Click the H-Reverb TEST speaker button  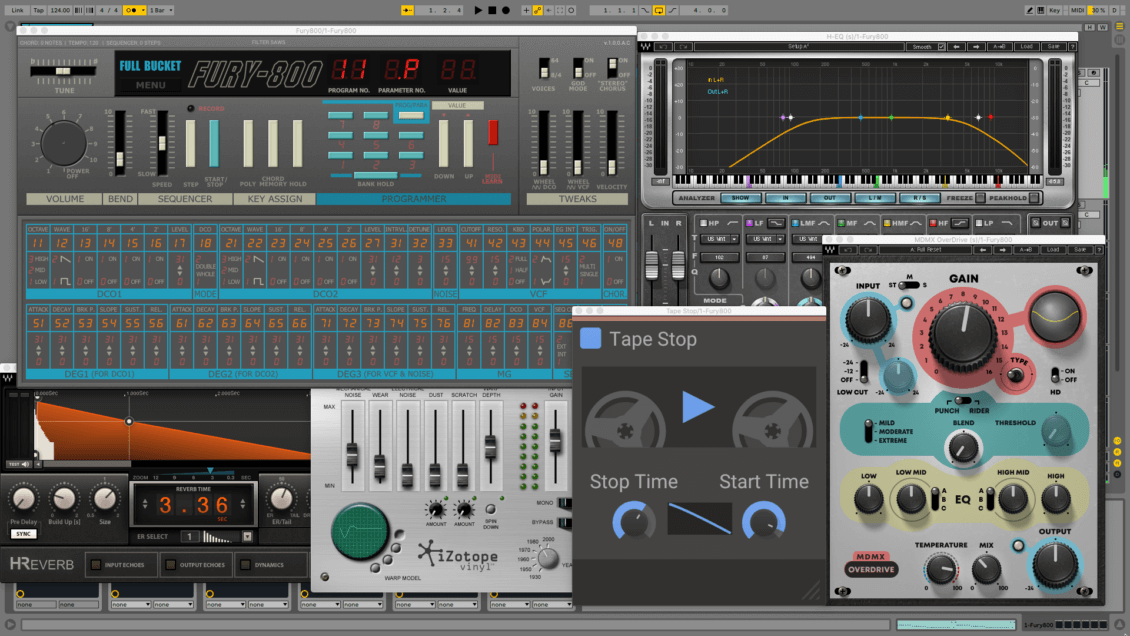pos(19,464)
